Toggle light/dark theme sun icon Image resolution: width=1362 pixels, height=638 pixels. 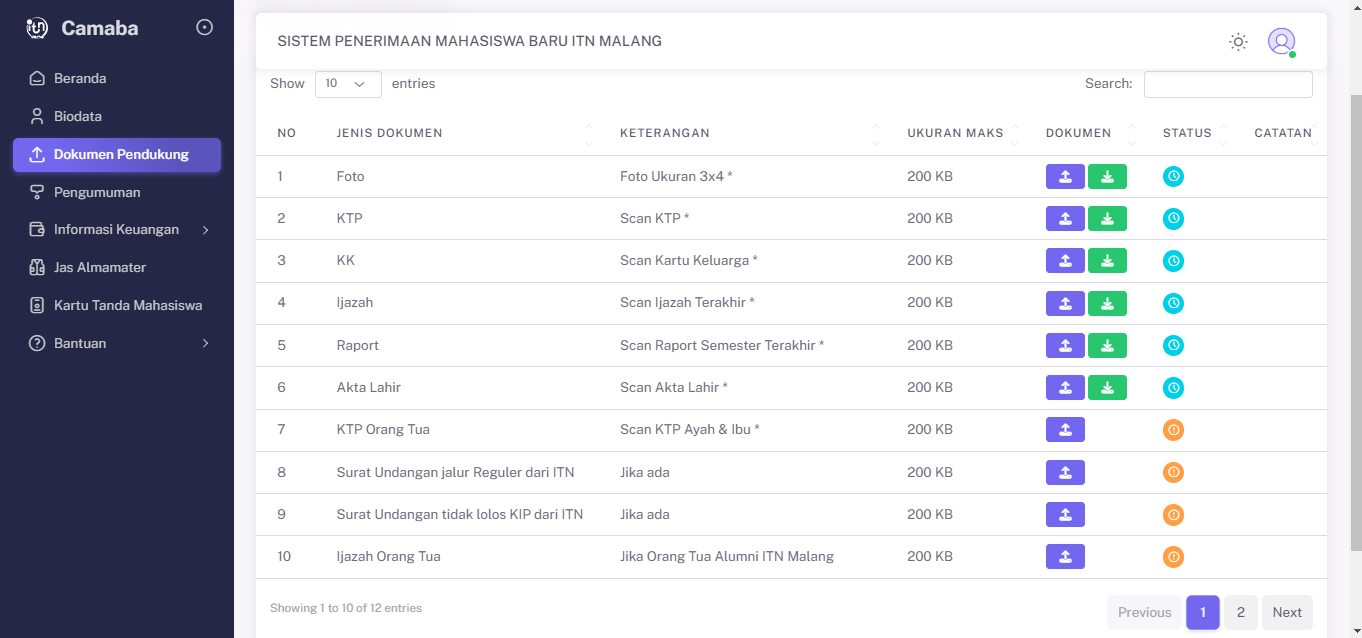(x=1238, y=42)
